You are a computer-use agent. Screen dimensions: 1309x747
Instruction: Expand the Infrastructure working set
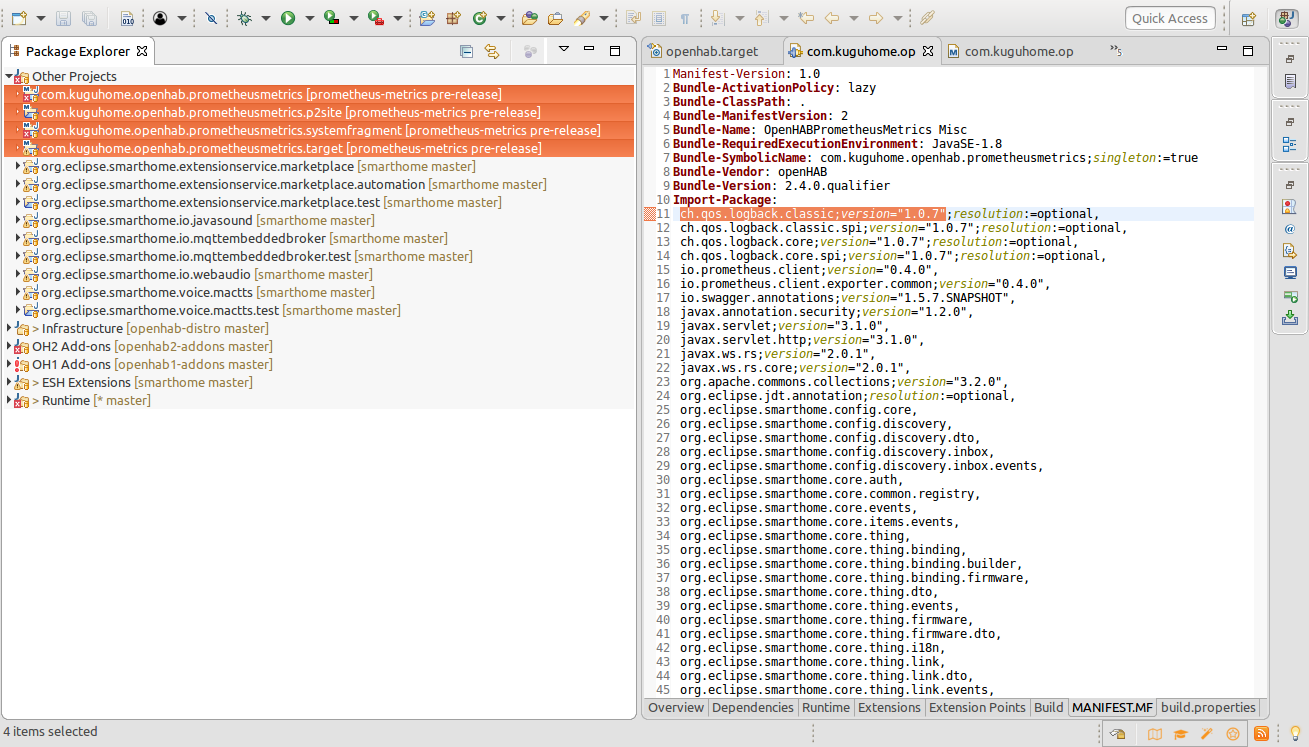[x=9, y=328]
